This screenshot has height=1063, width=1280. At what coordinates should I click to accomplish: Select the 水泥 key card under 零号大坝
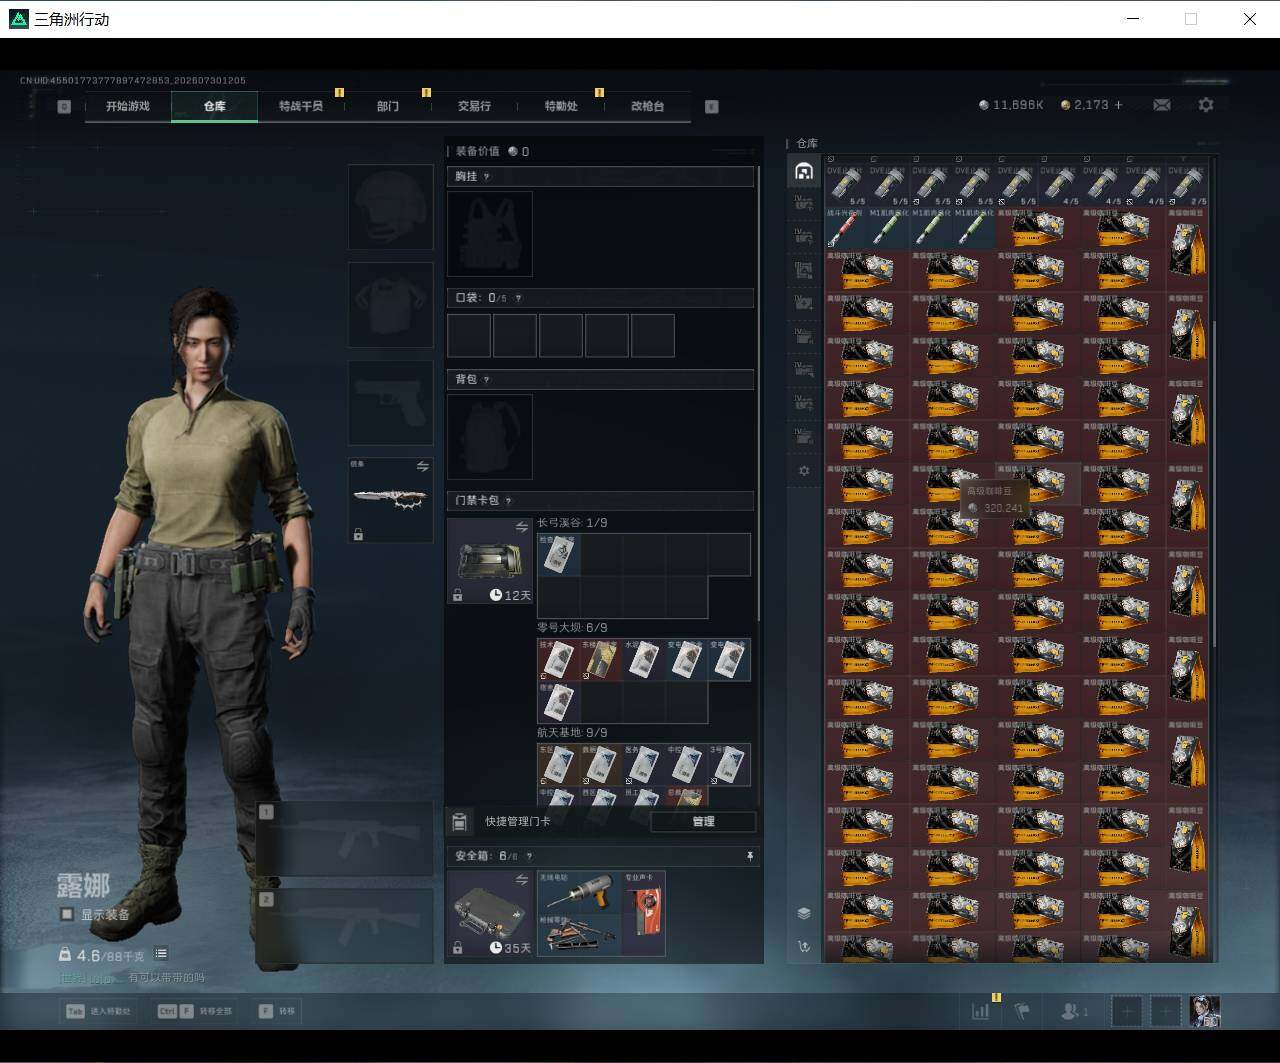coord(644,660)
